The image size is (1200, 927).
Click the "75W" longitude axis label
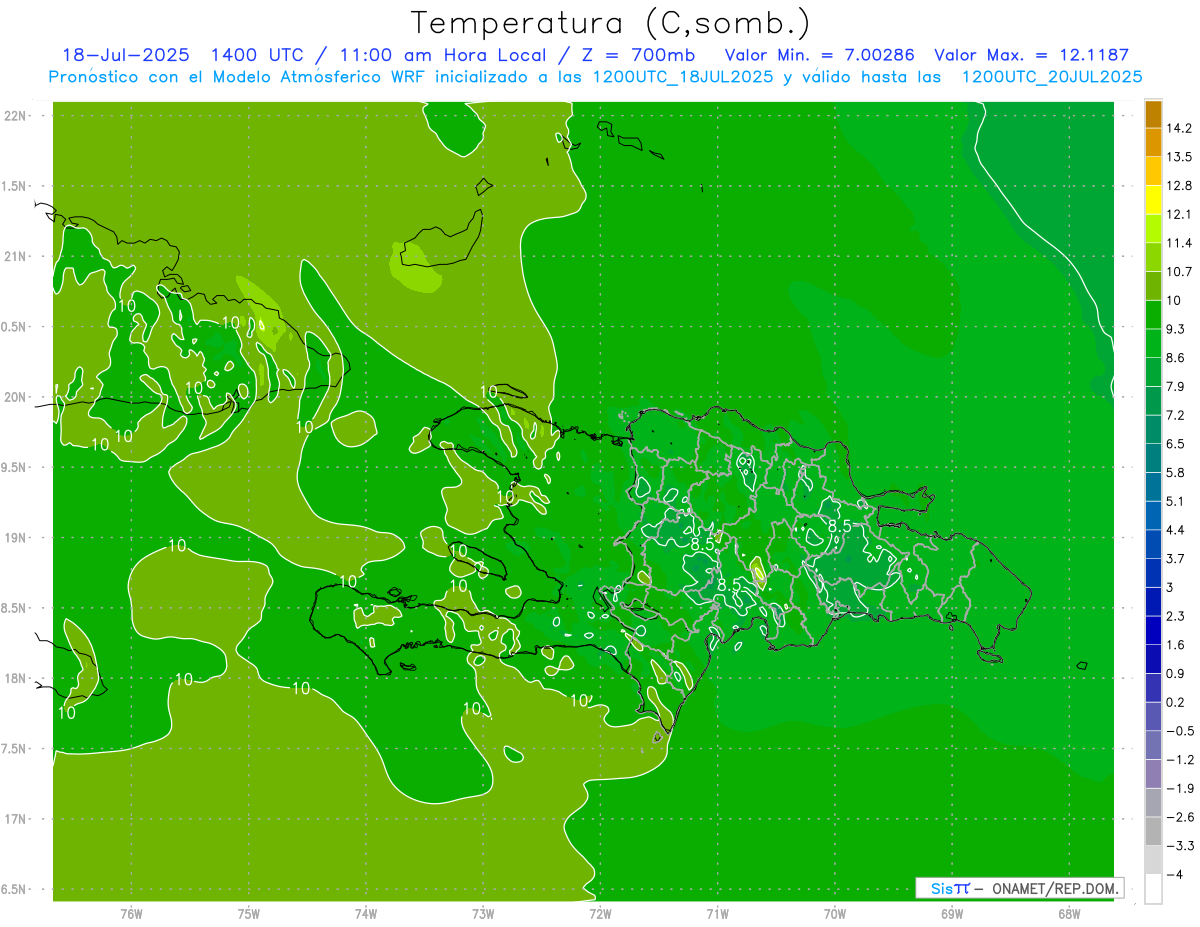[248, 913]
